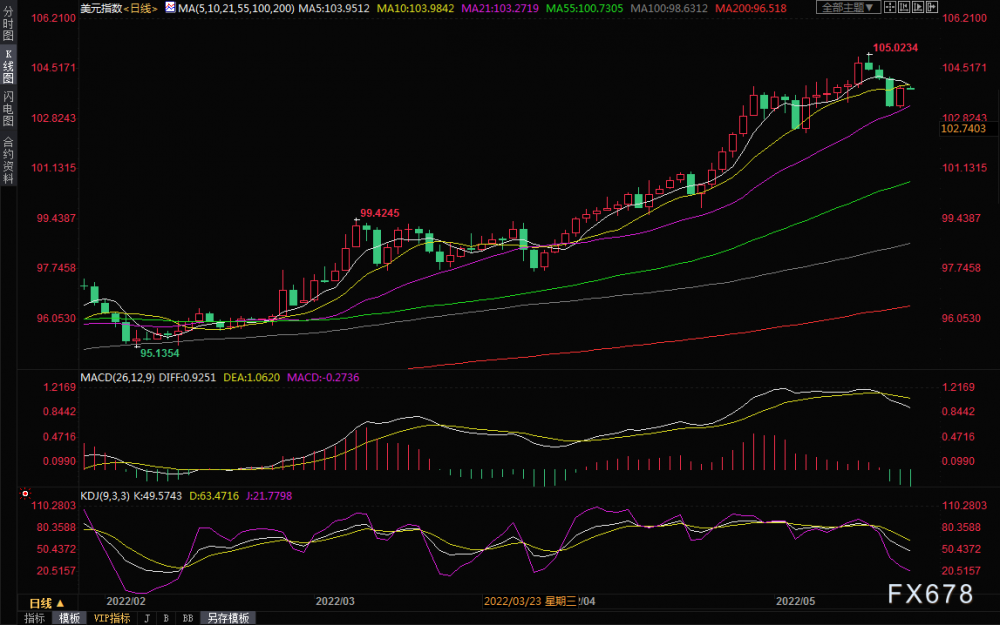Click the MA(5,10,21,55,100,200) parameters label
1000x625 pixels.
236,8
